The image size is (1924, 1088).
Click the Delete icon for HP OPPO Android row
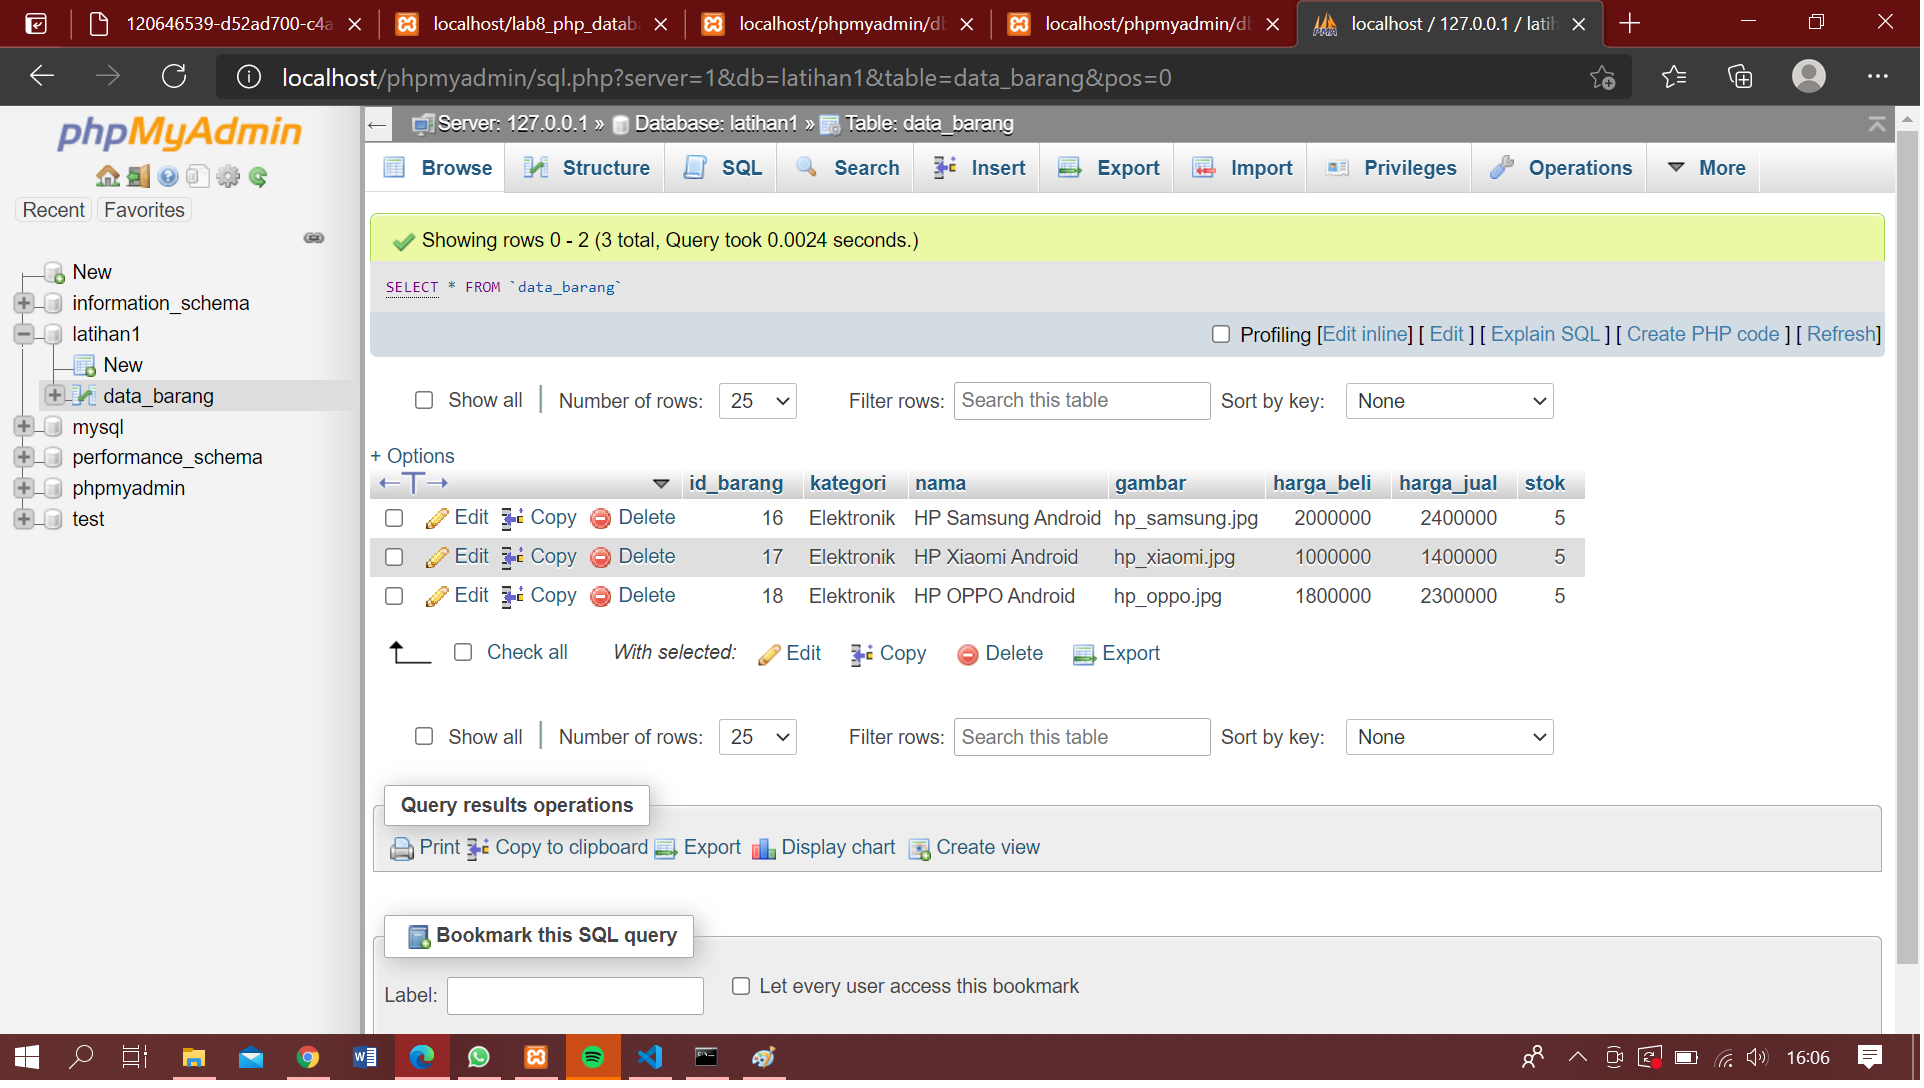(601, 596)
